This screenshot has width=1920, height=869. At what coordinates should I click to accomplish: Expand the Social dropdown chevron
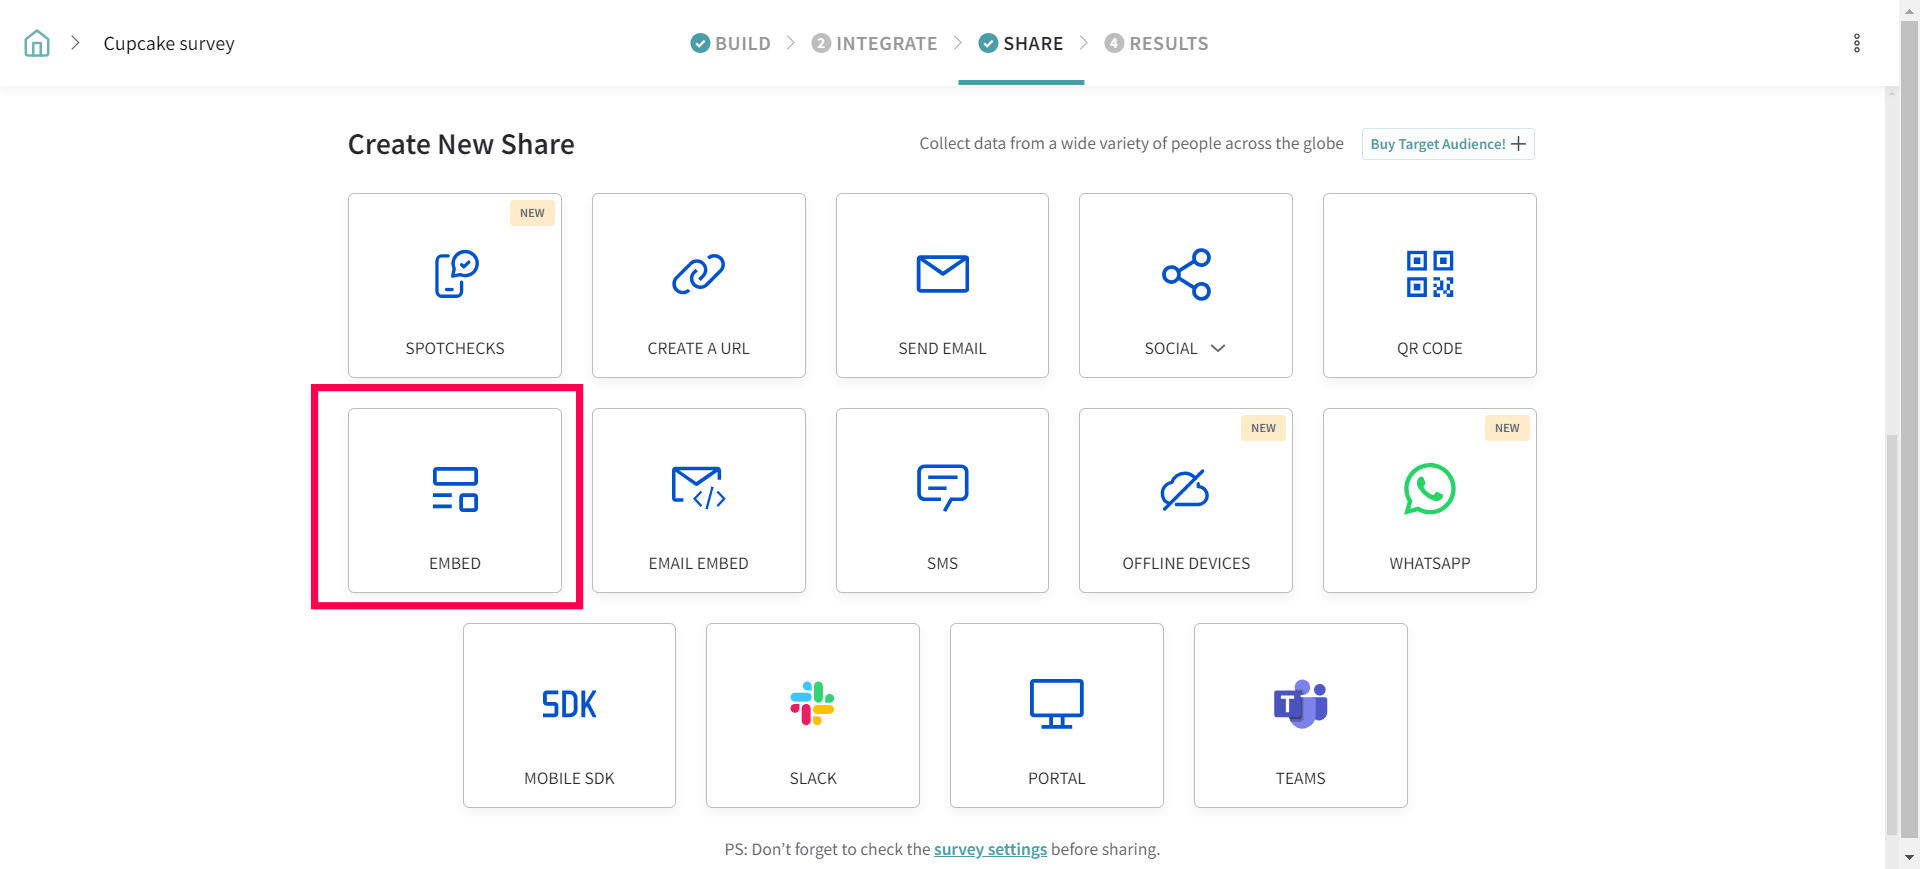tap(1218, 348)
